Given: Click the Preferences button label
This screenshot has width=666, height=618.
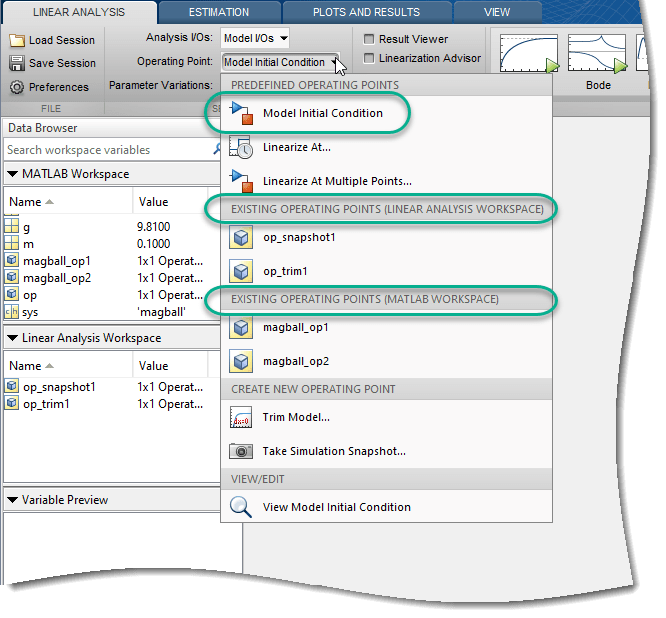Looking at the screenshot, I should pos(59,87).
